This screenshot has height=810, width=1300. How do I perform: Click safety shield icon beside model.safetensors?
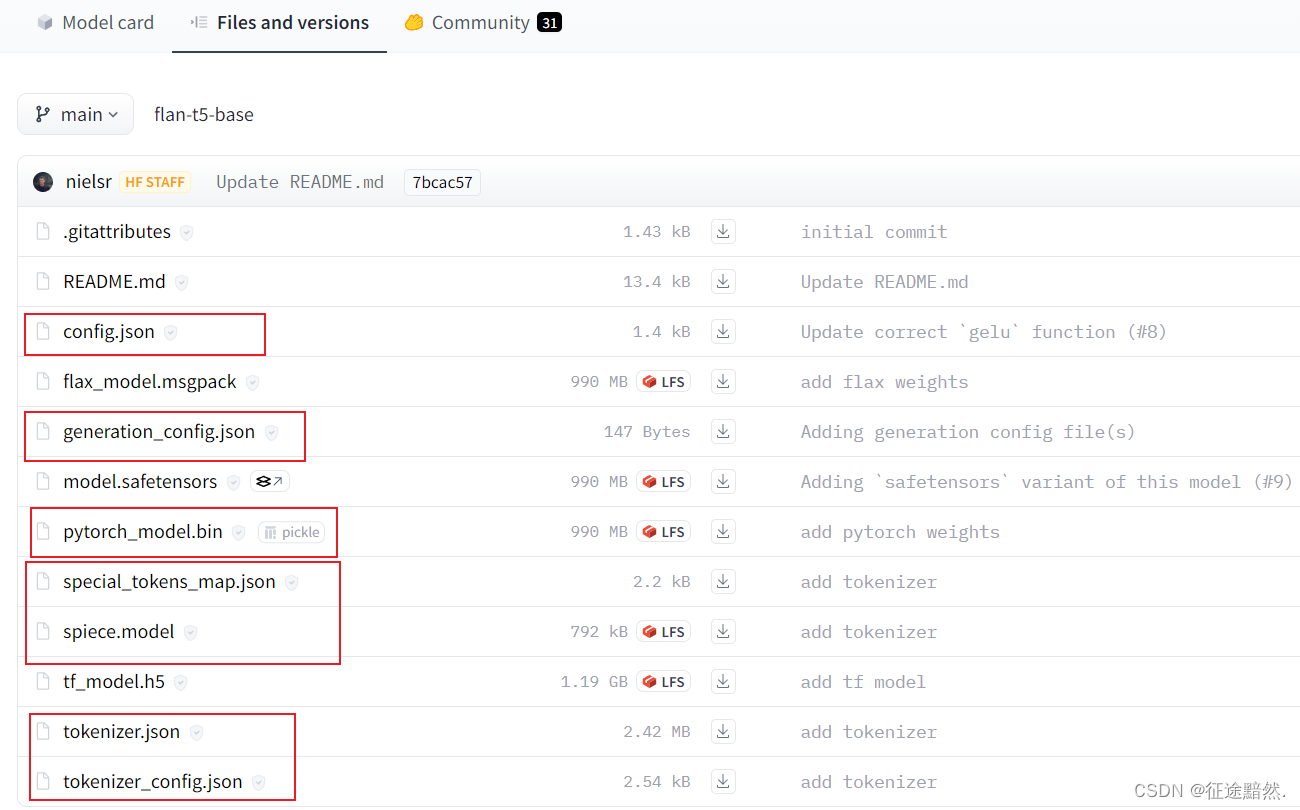(x=233, y=482)
